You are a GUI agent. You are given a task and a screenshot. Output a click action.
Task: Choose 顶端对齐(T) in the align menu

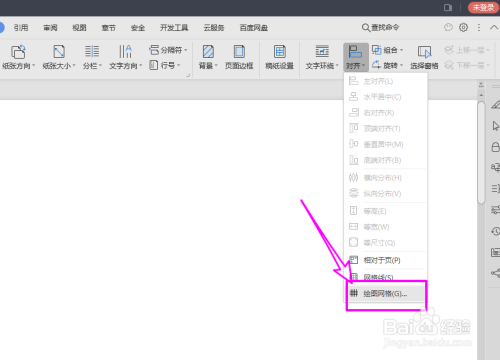click(385, 128)
